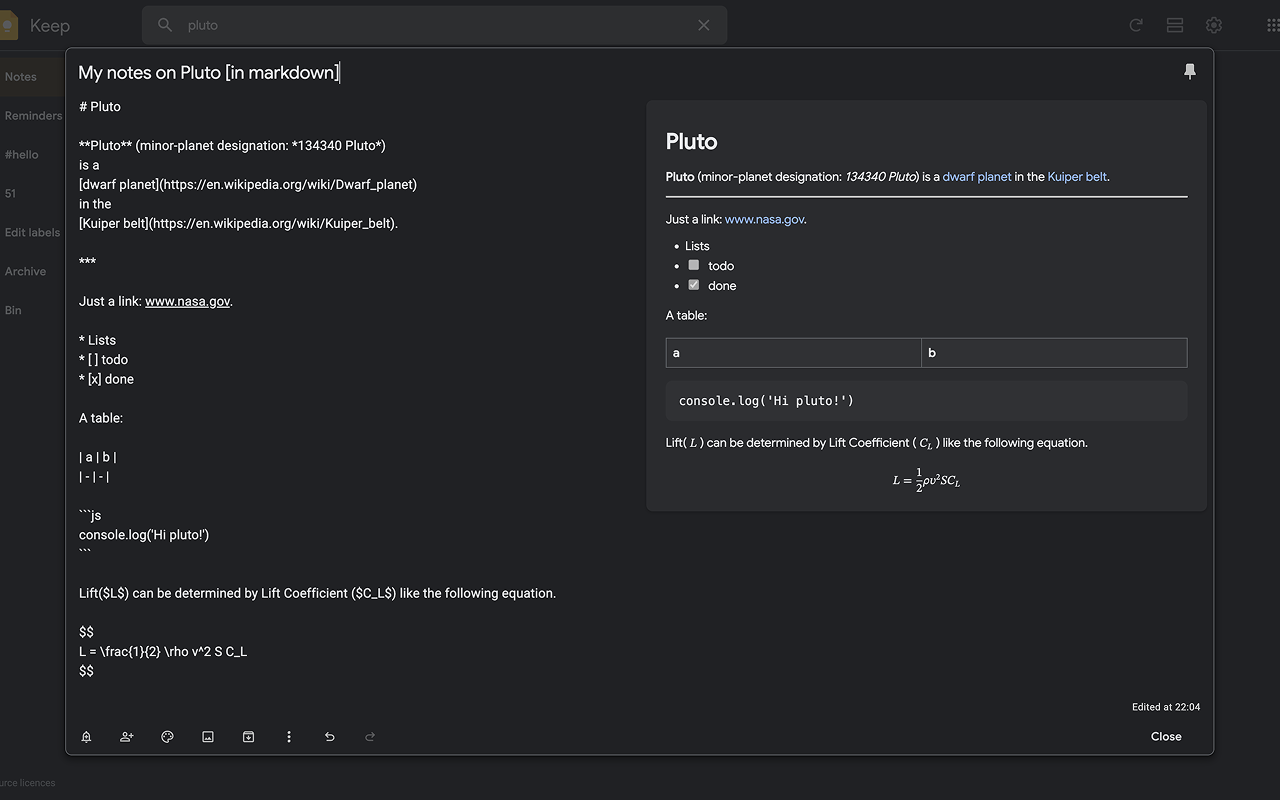Click the redo arrow icon

point(370,737)
